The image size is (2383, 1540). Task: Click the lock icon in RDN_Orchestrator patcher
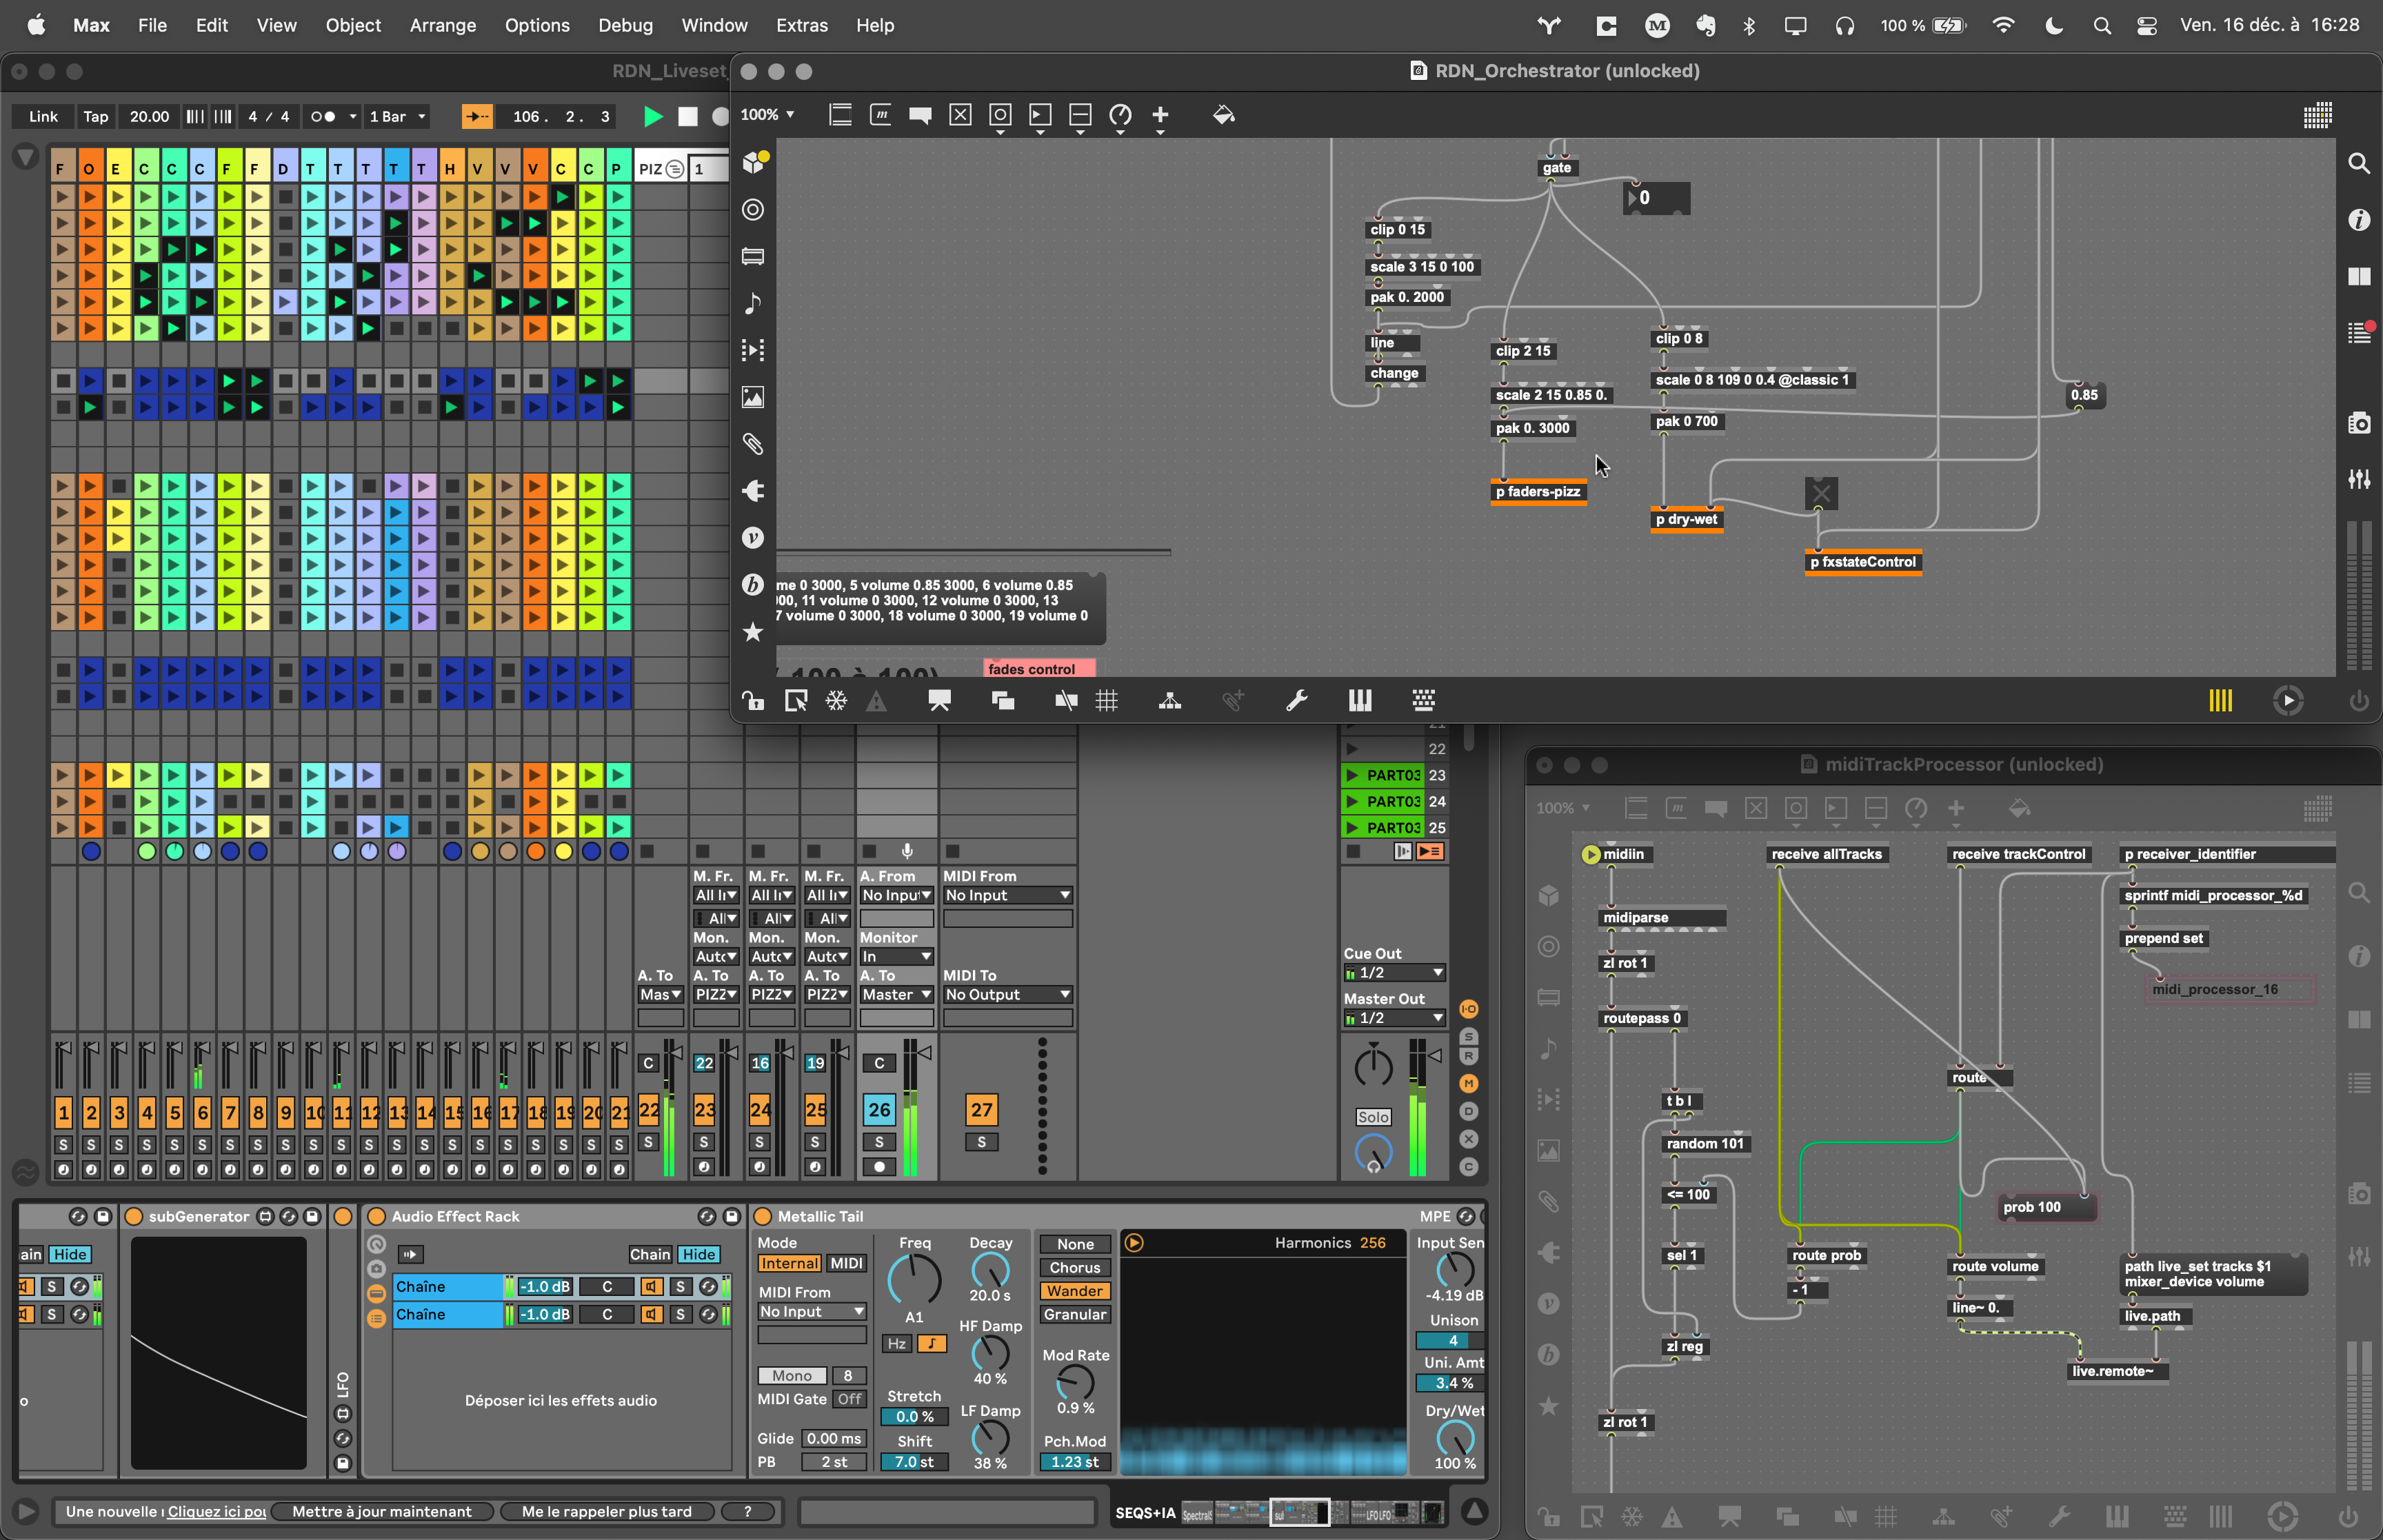coord(753,701)
